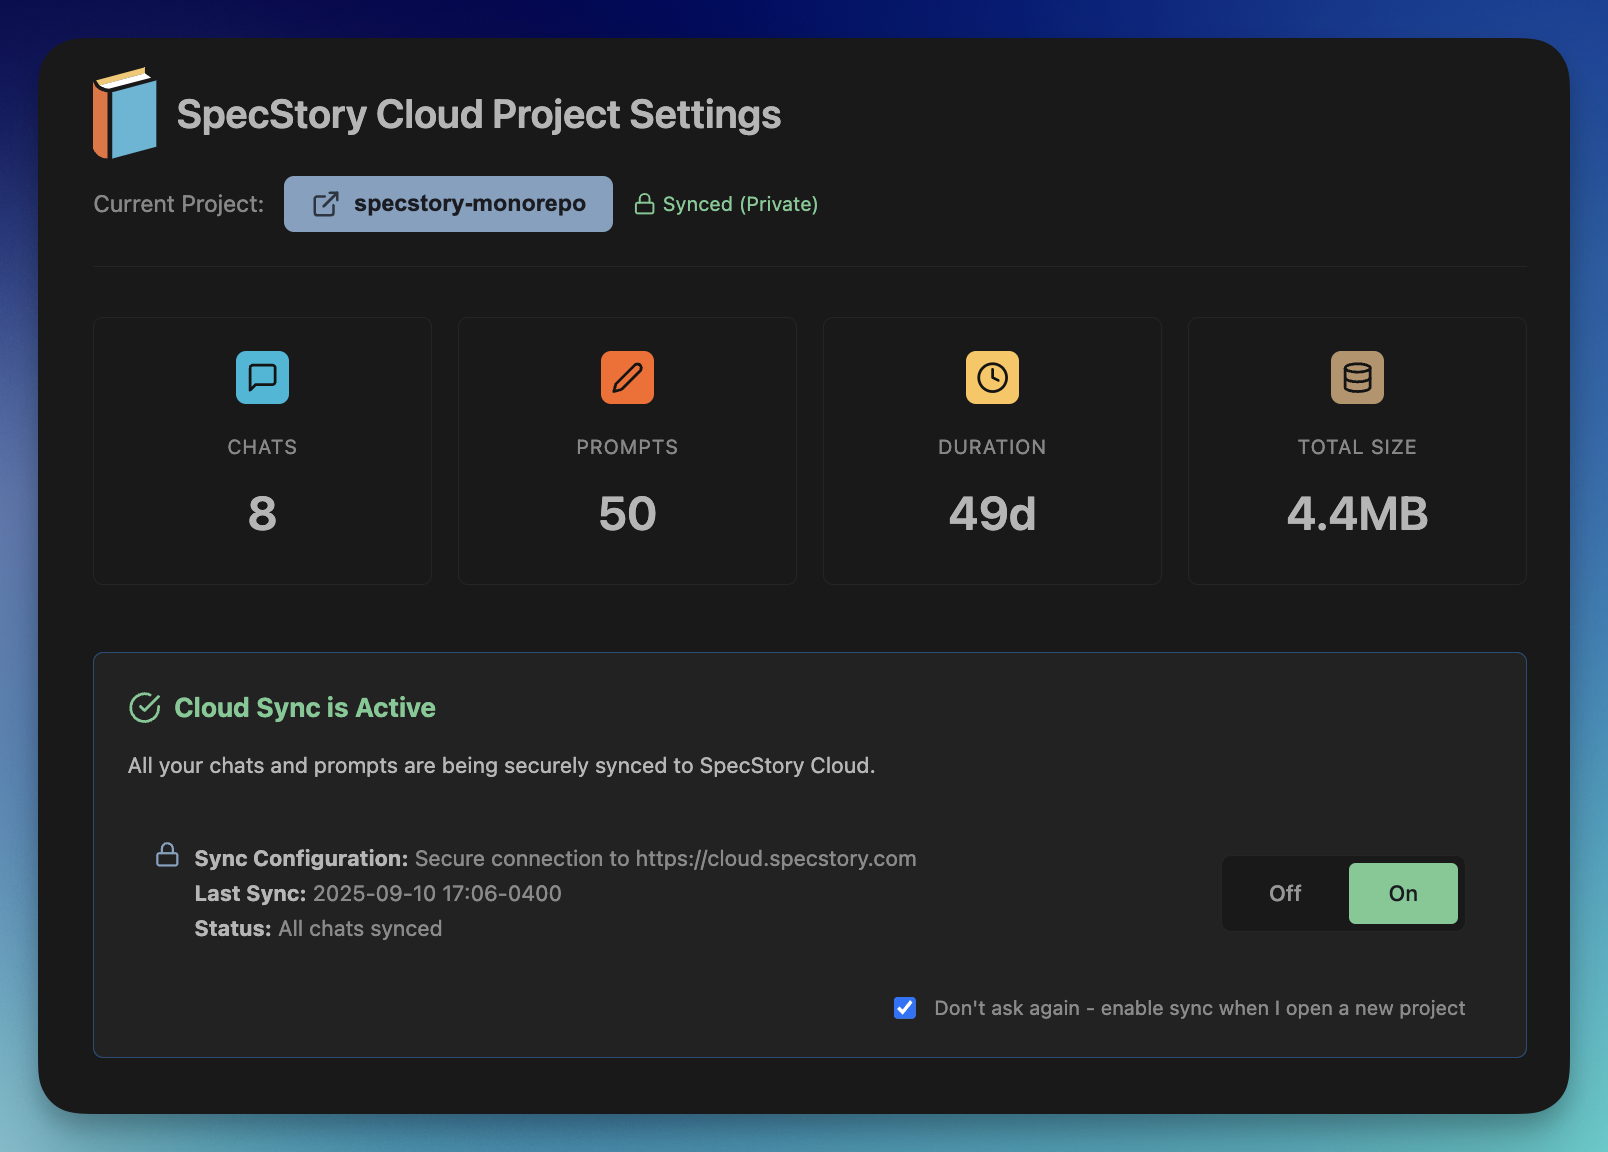Click the PROMPTS label
Viewport: 1608px width, 1152px height.
pos(627,447)
